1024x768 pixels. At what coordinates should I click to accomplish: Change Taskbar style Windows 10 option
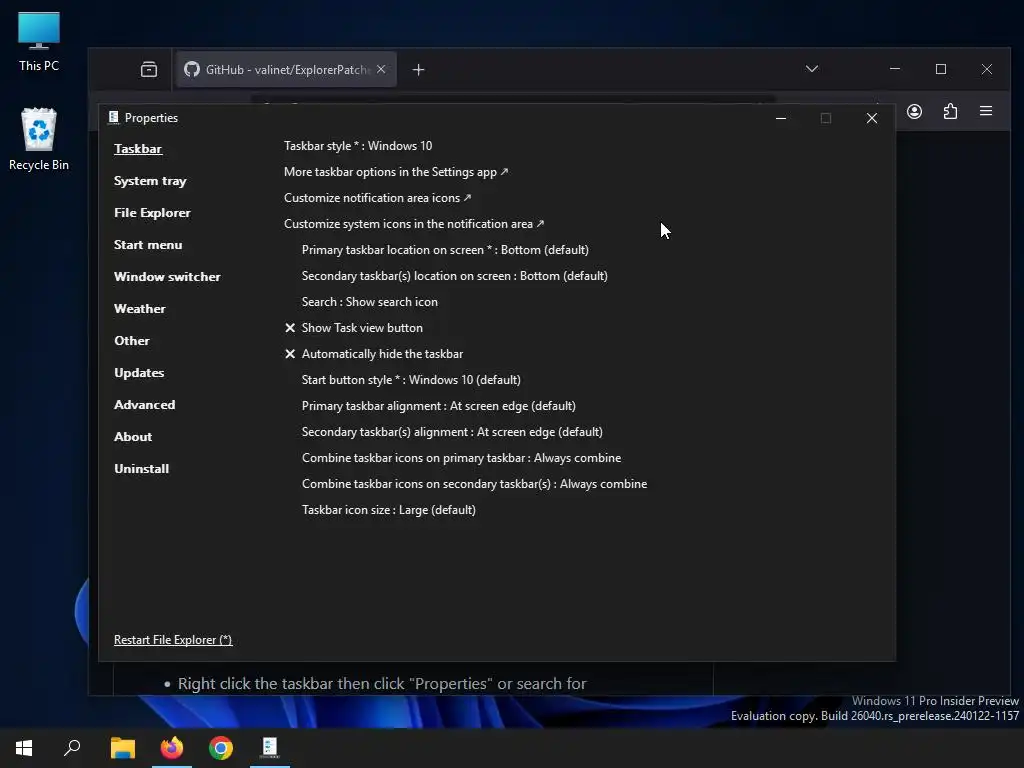click(x=358, y=146)
